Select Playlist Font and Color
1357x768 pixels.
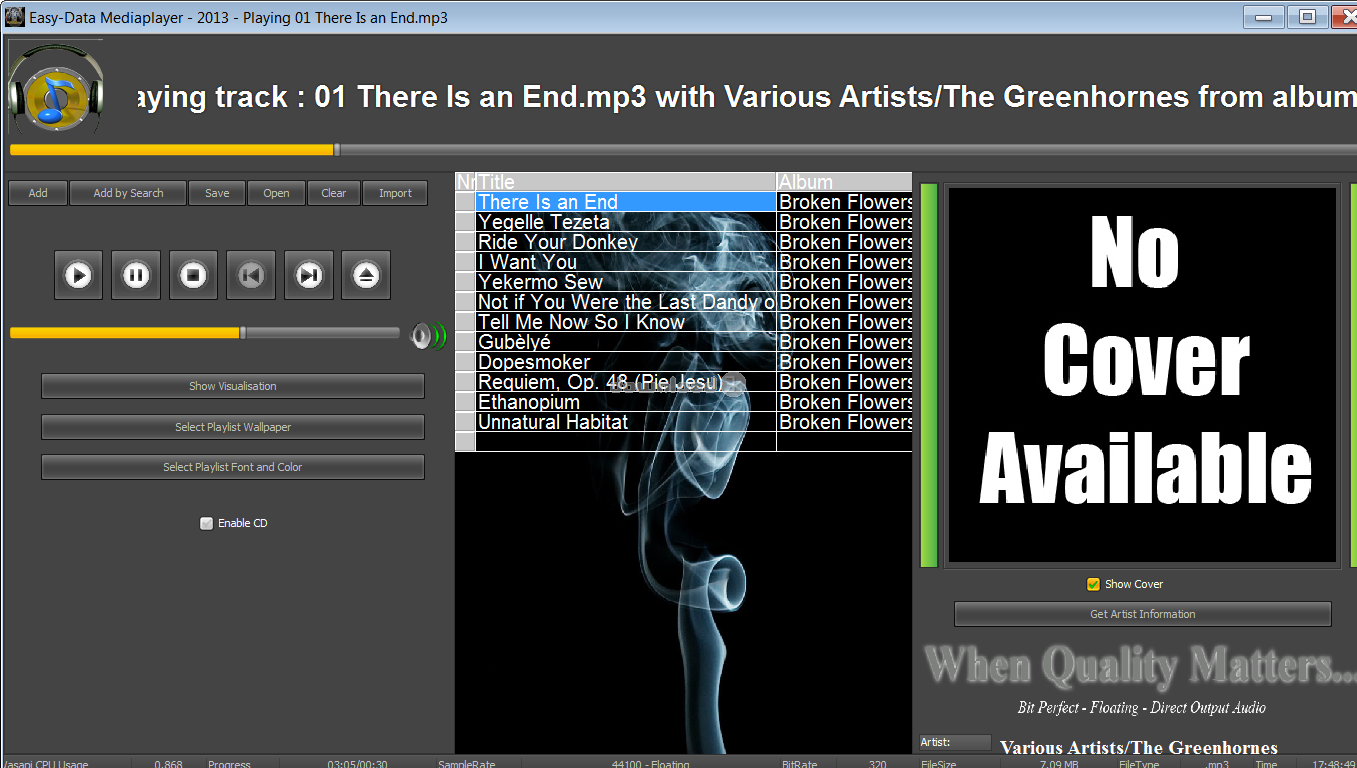click(233, 467)
